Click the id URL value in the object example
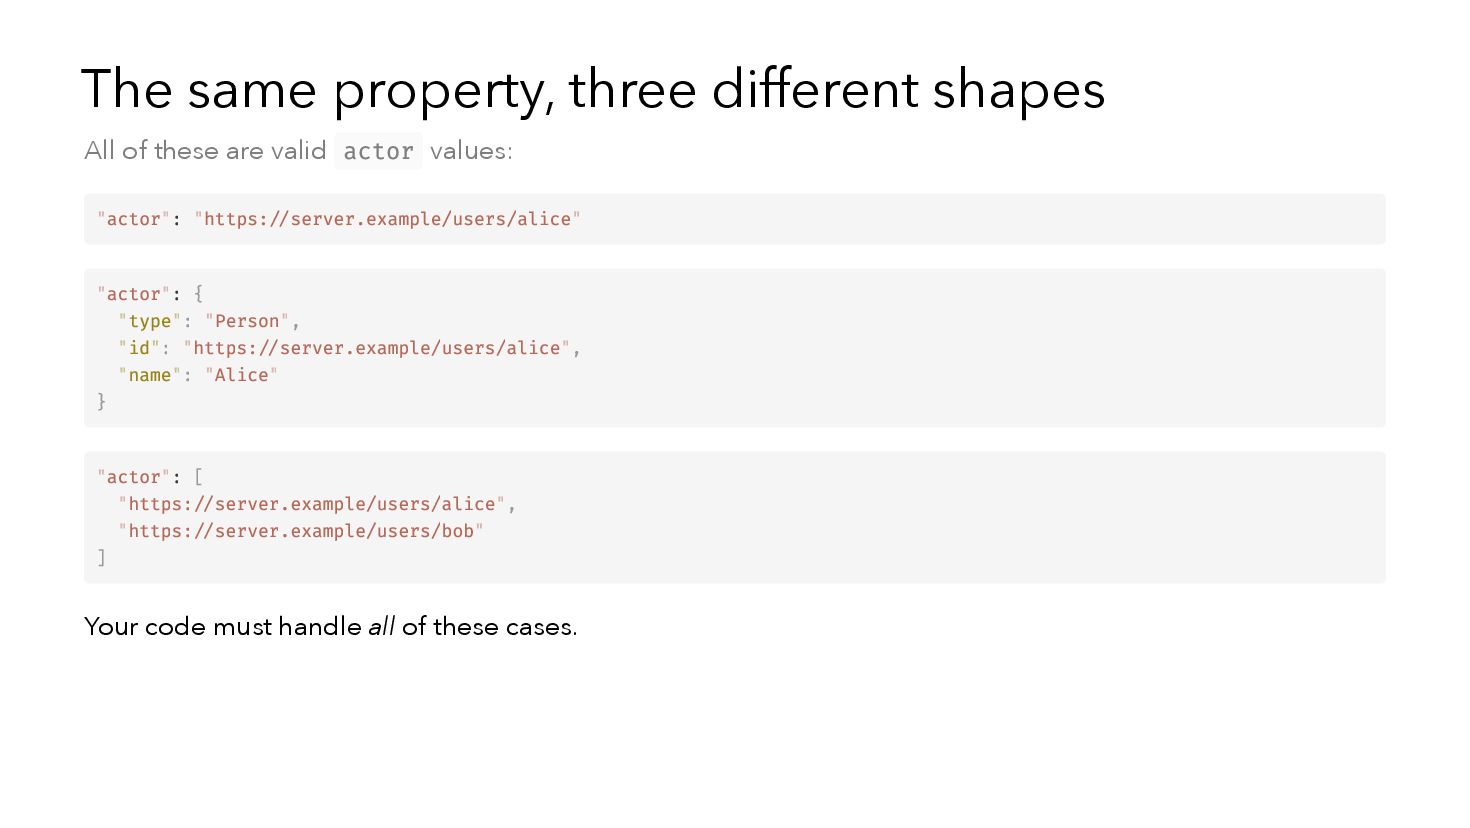 tap(376, 348)
